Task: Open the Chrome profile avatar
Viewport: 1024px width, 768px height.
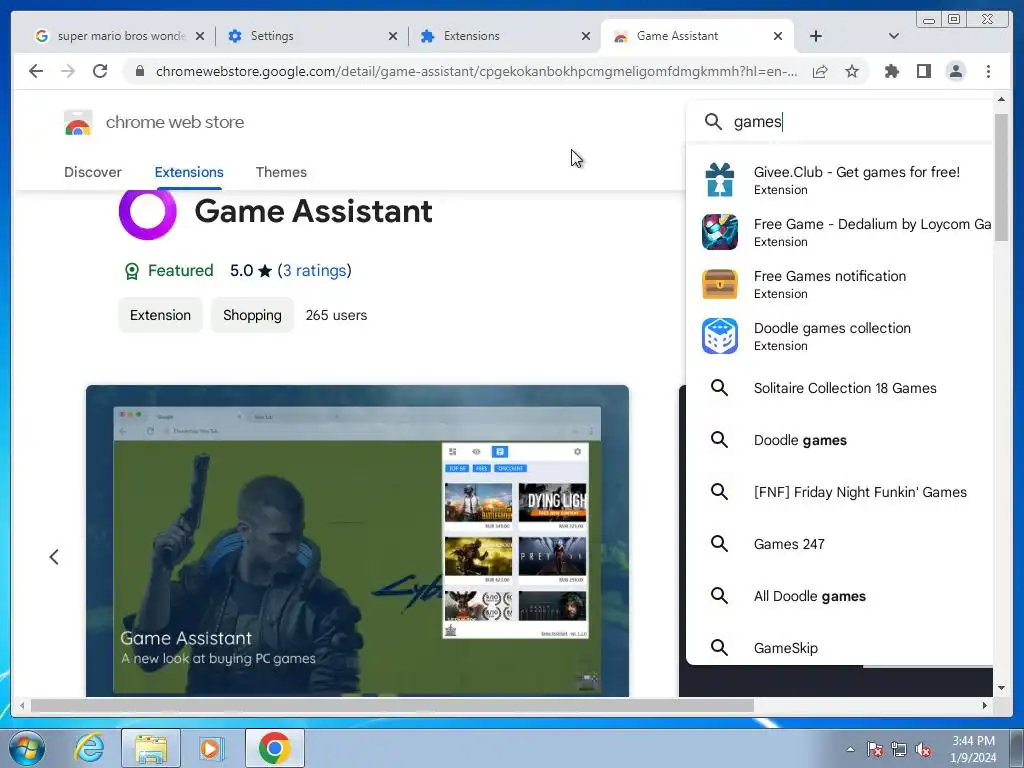Action: (x=955, y=71)
